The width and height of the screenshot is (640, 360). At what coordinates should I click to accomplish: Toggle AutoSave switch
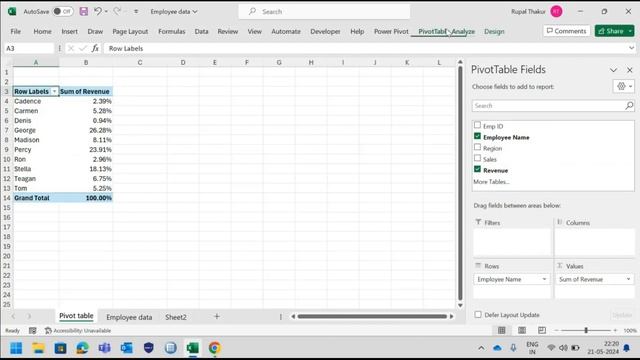(x=63, y=11)
